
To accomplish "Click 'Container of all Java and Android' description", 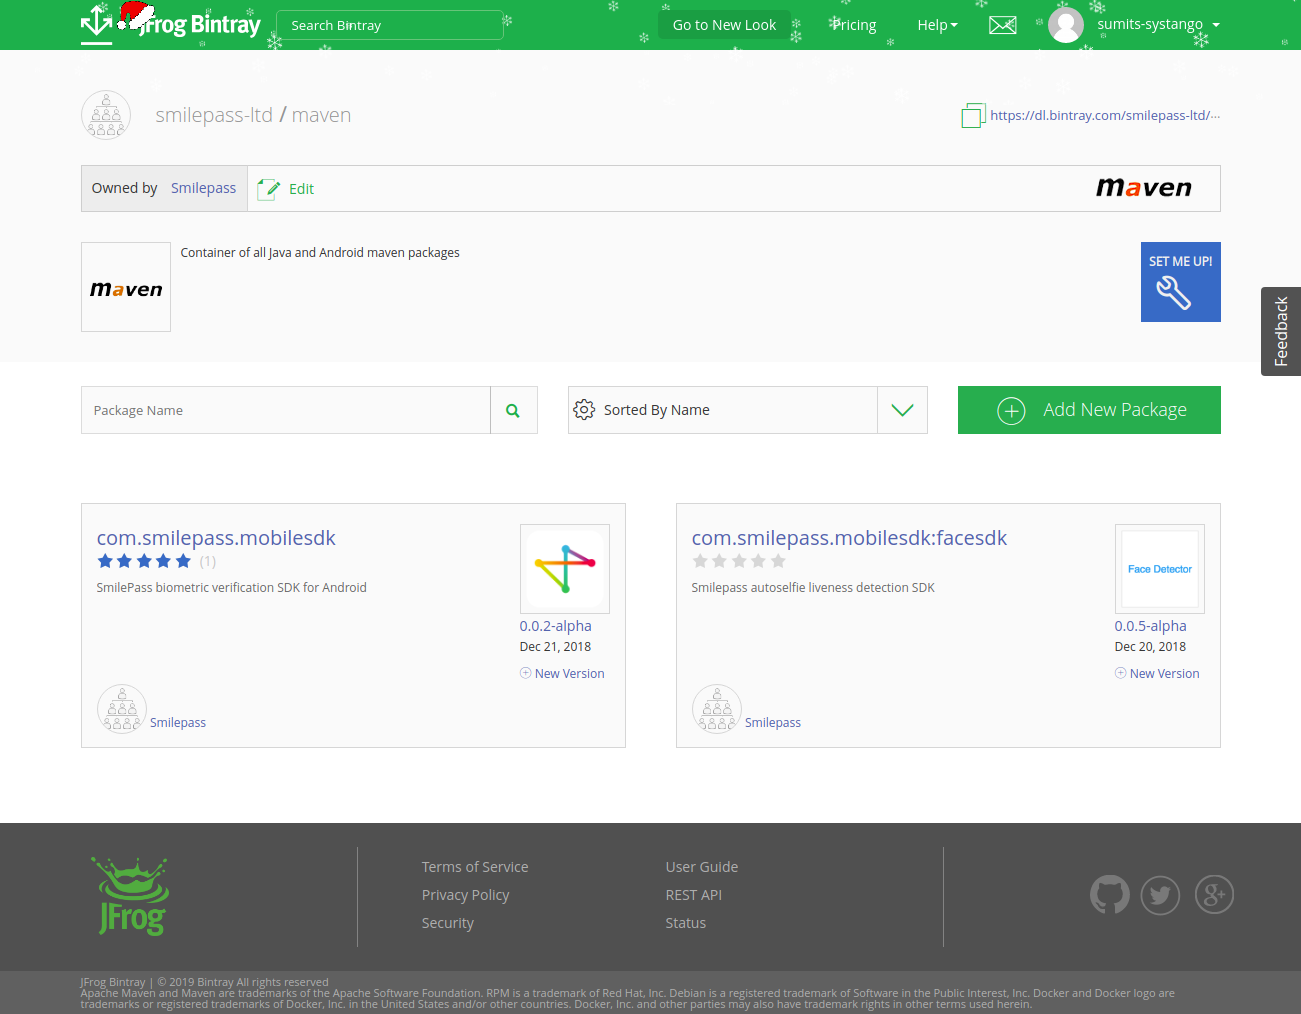I will point(320,253).
